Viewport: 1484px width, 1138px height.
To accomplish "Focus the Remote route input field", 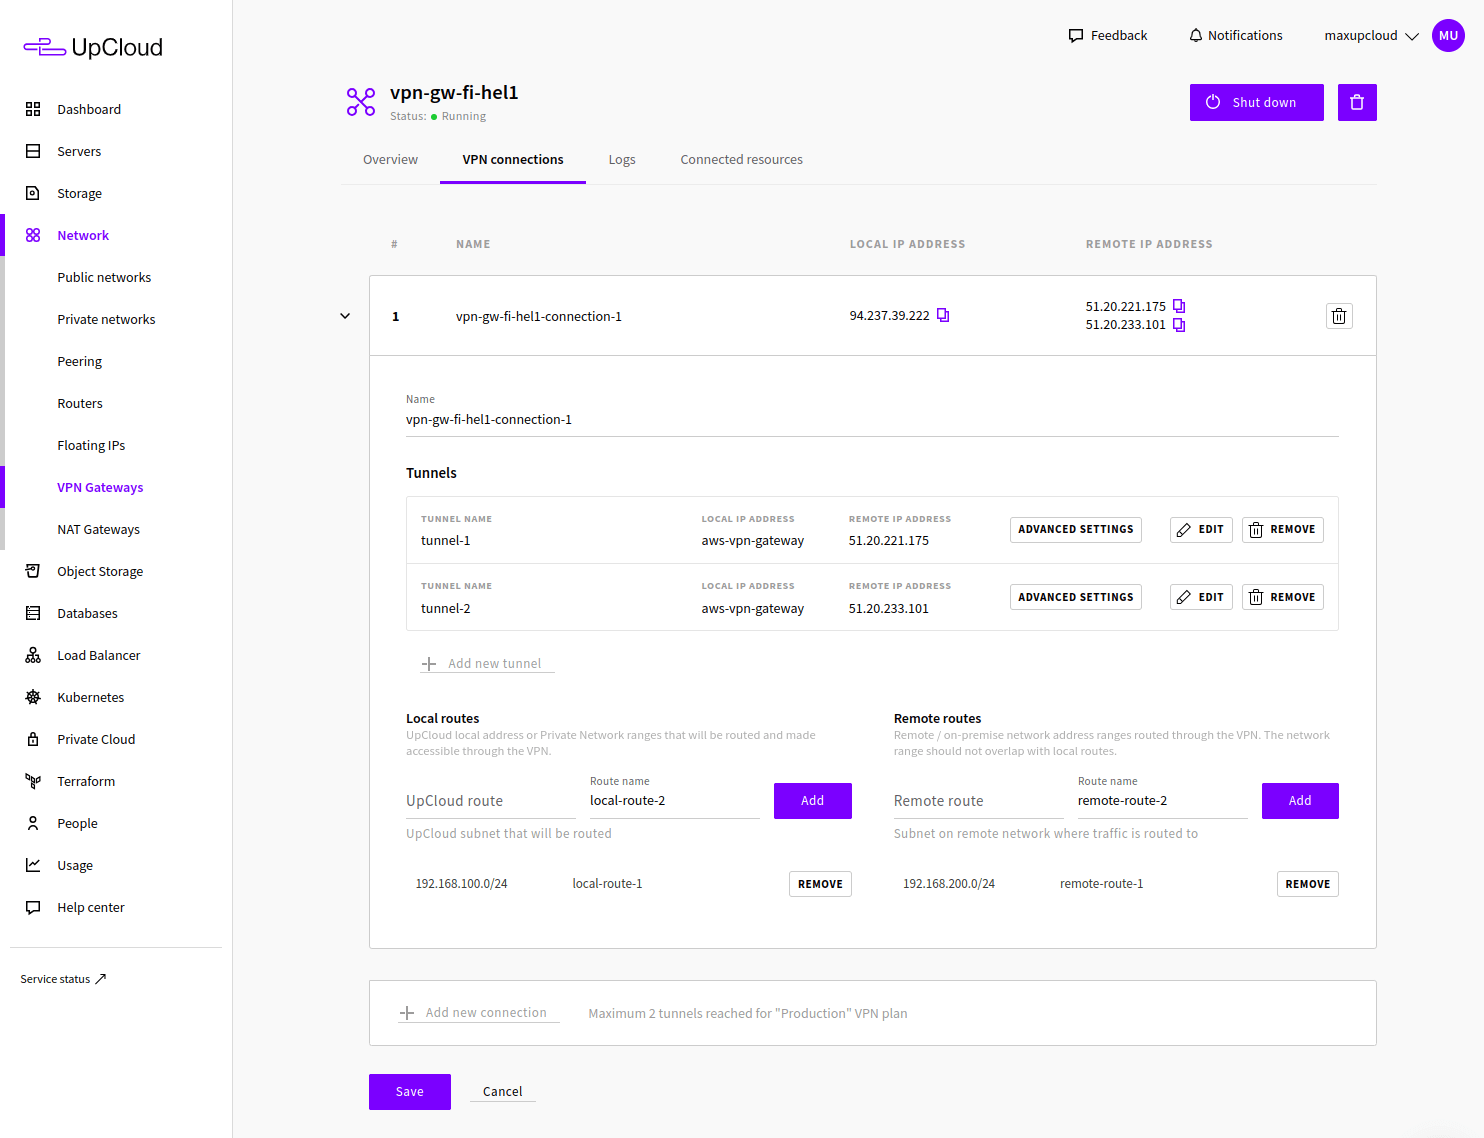I will [x=978, y=801].
